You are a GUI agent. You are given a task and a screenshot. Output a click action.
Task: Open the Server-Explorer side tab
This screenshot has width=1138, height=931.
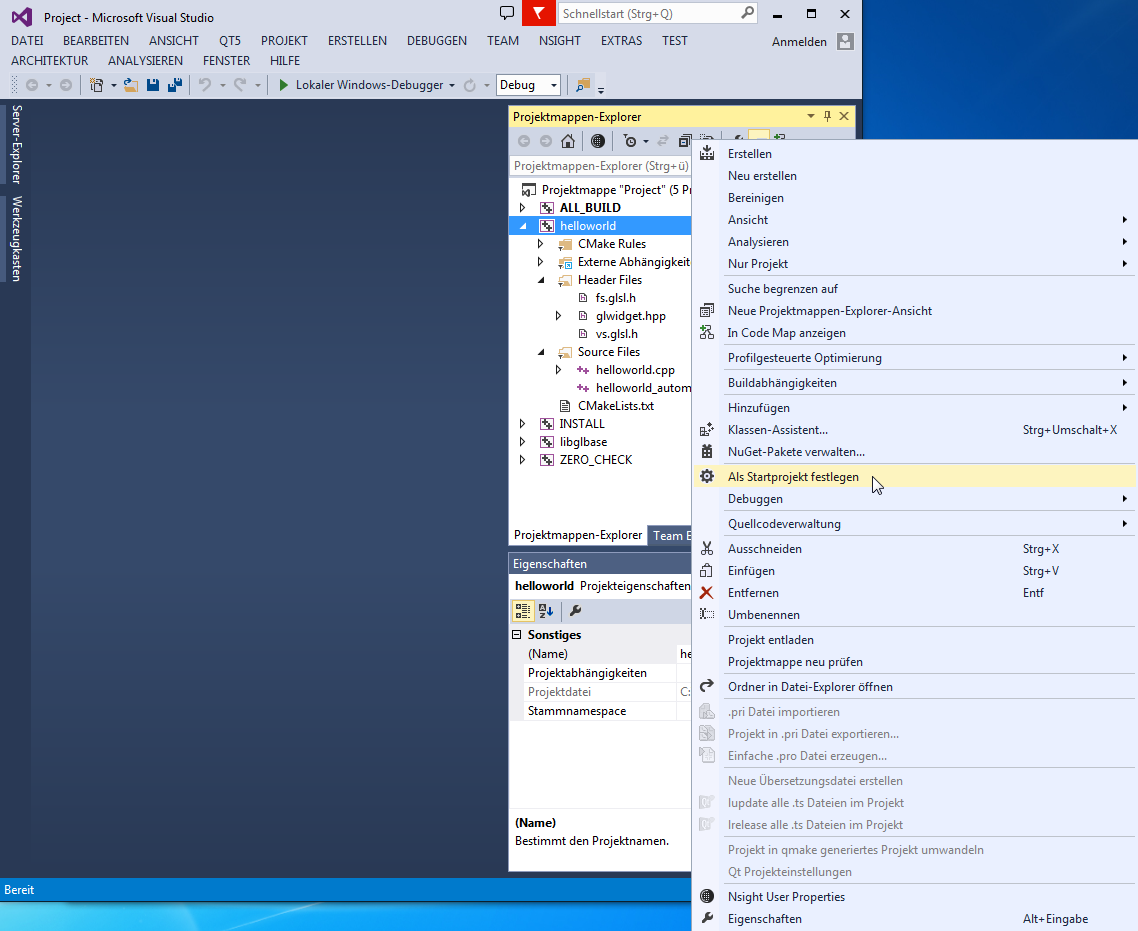coord(17,144)
